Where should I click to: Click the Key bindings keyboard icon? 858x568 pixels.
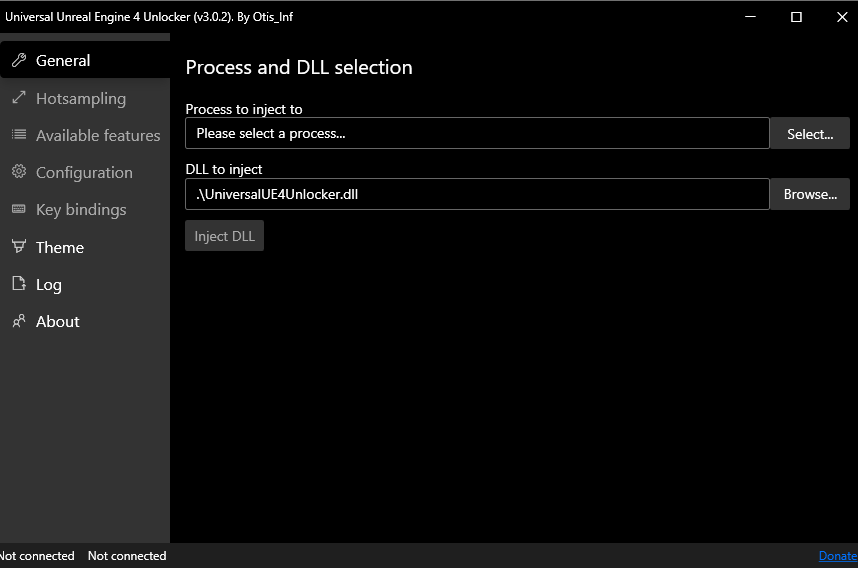[19, 209]
